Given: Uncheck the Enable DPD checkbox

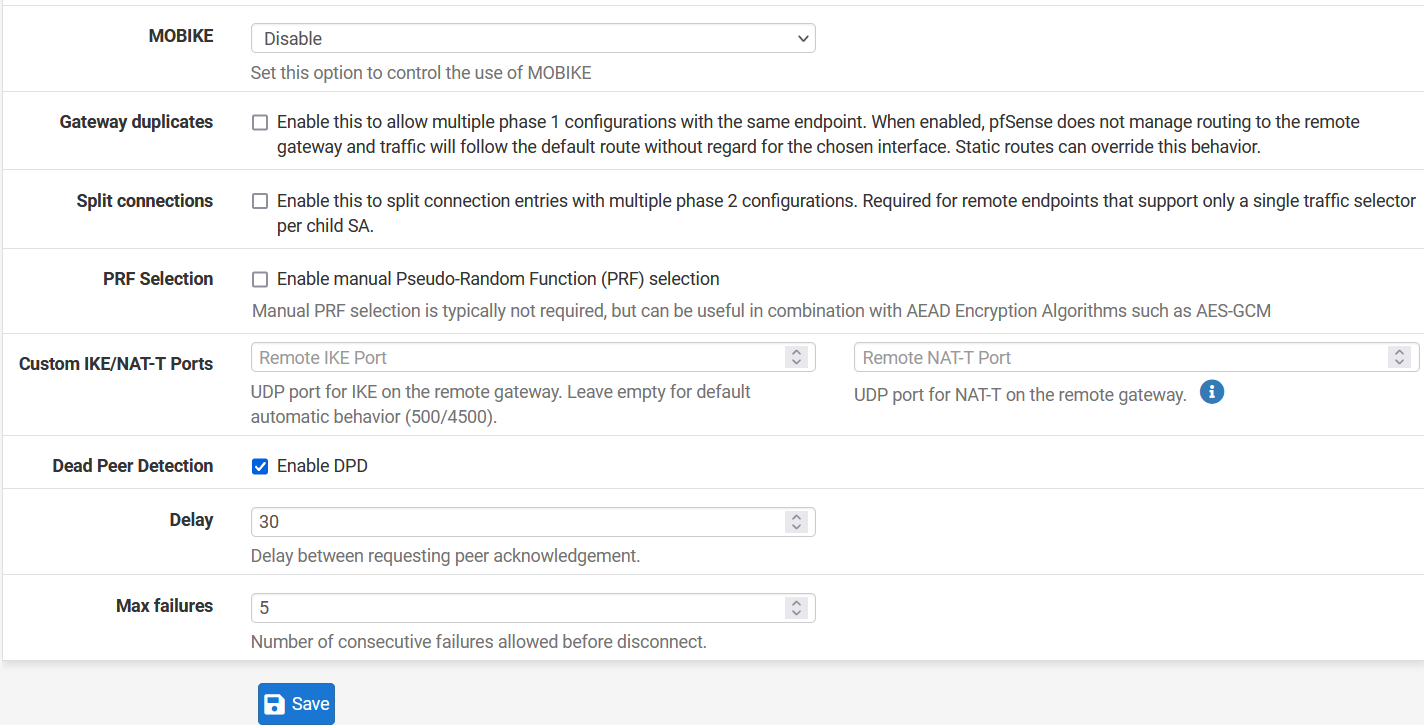Looking at the screenshot, I should tap(260, 466).
